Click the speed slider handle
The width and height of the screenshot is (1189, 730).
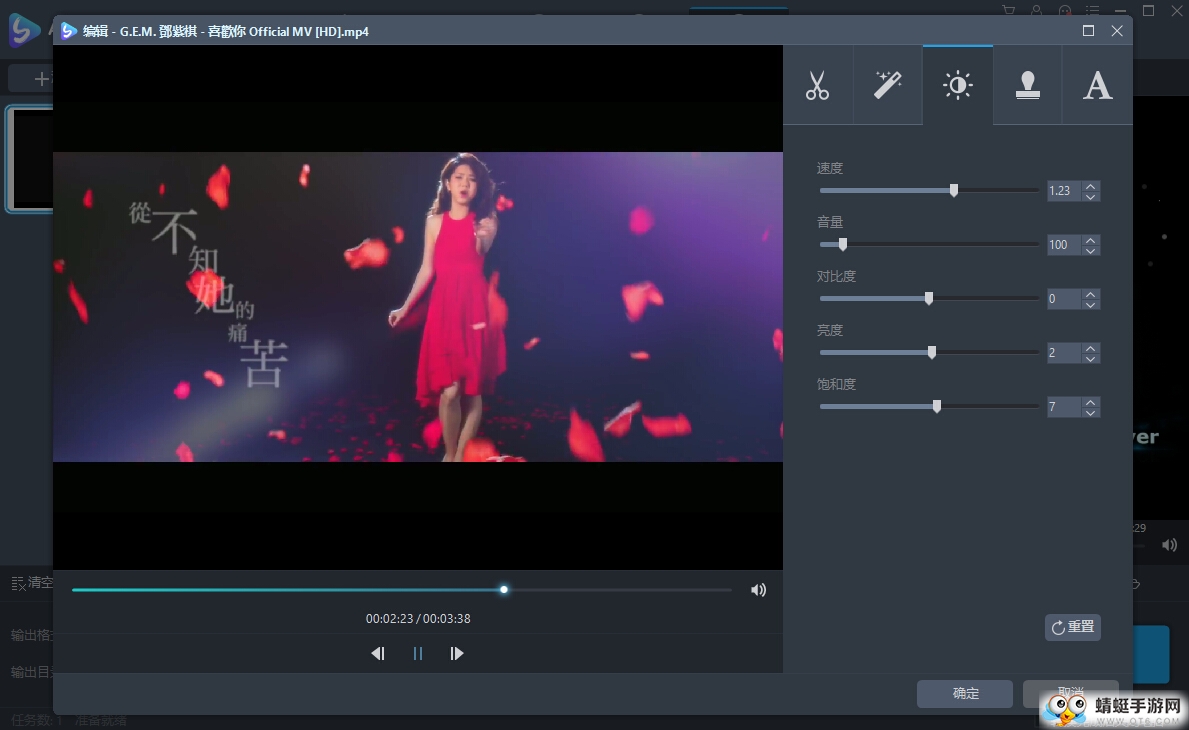click(x=954, y=190)
